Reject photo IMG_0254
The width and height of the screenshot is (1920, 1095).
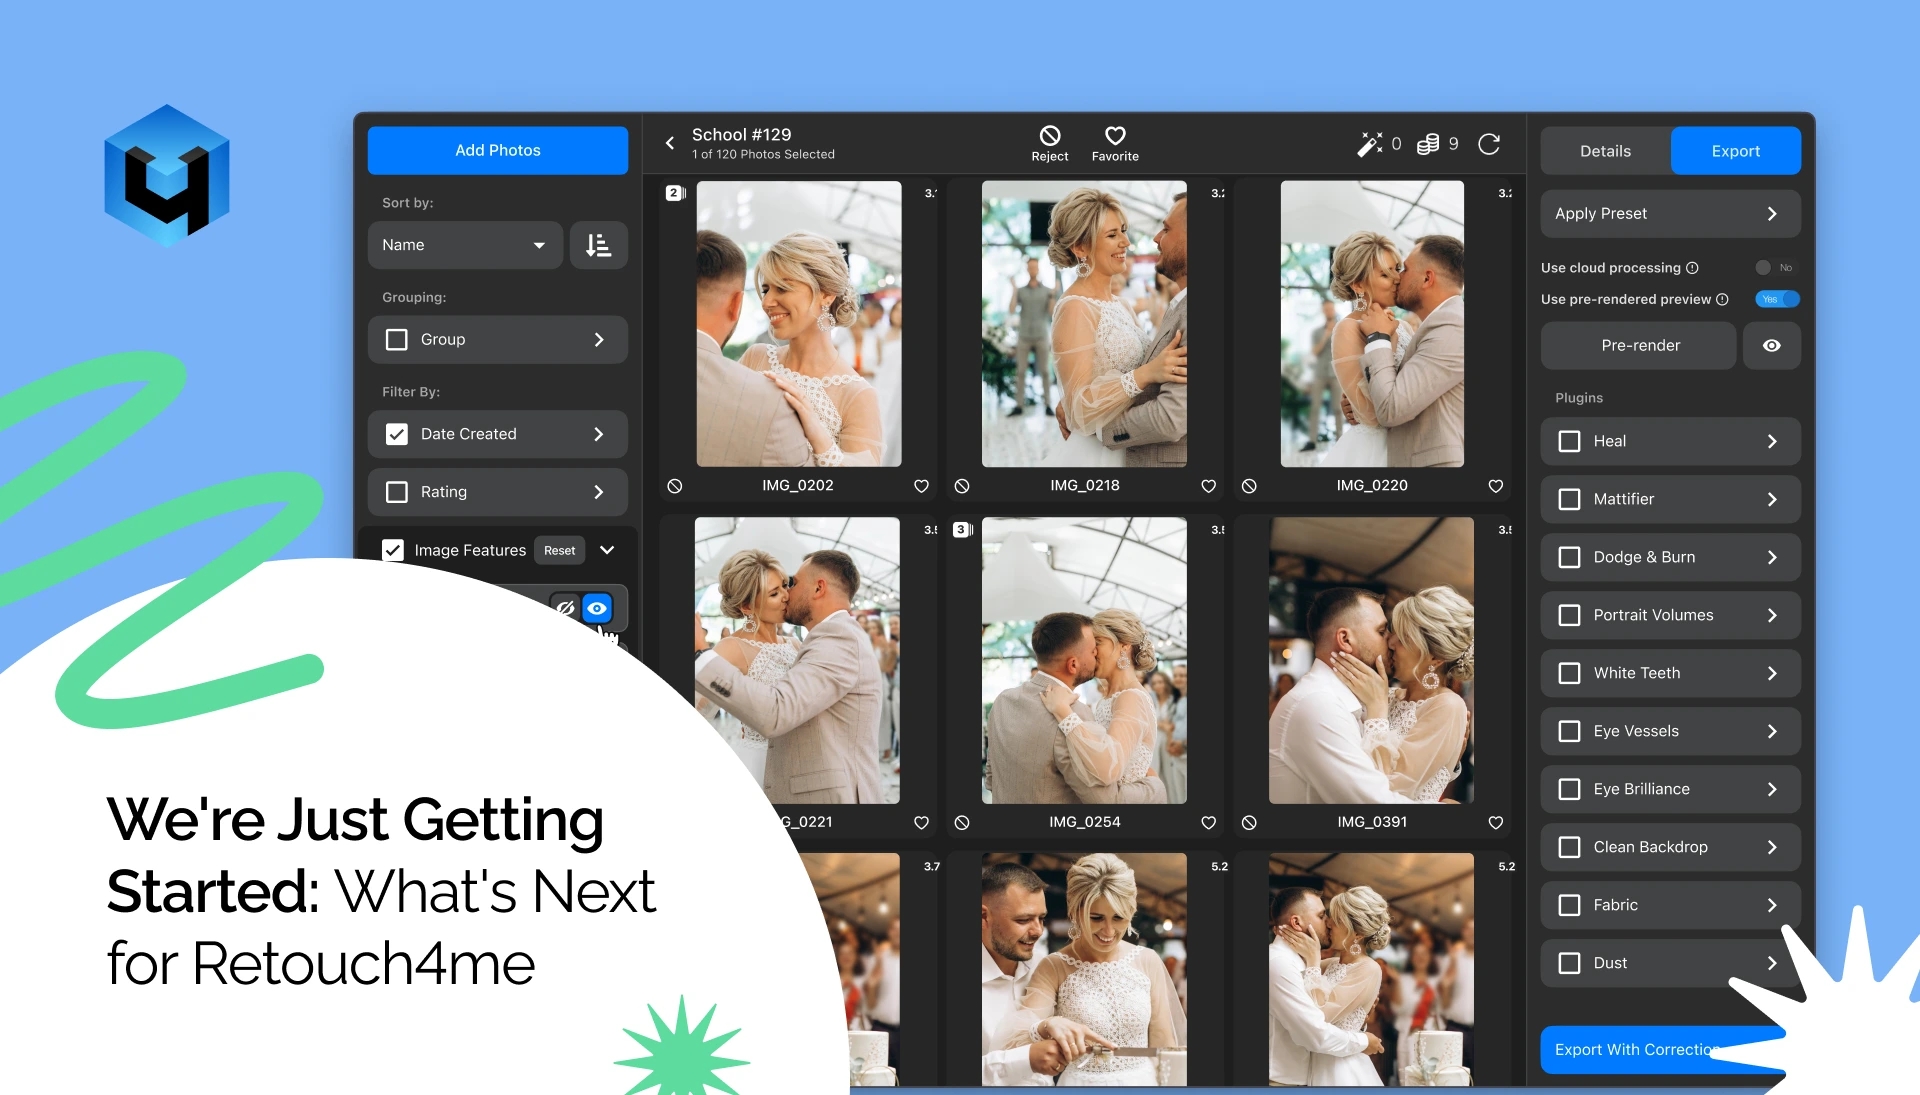coord(962,822)
